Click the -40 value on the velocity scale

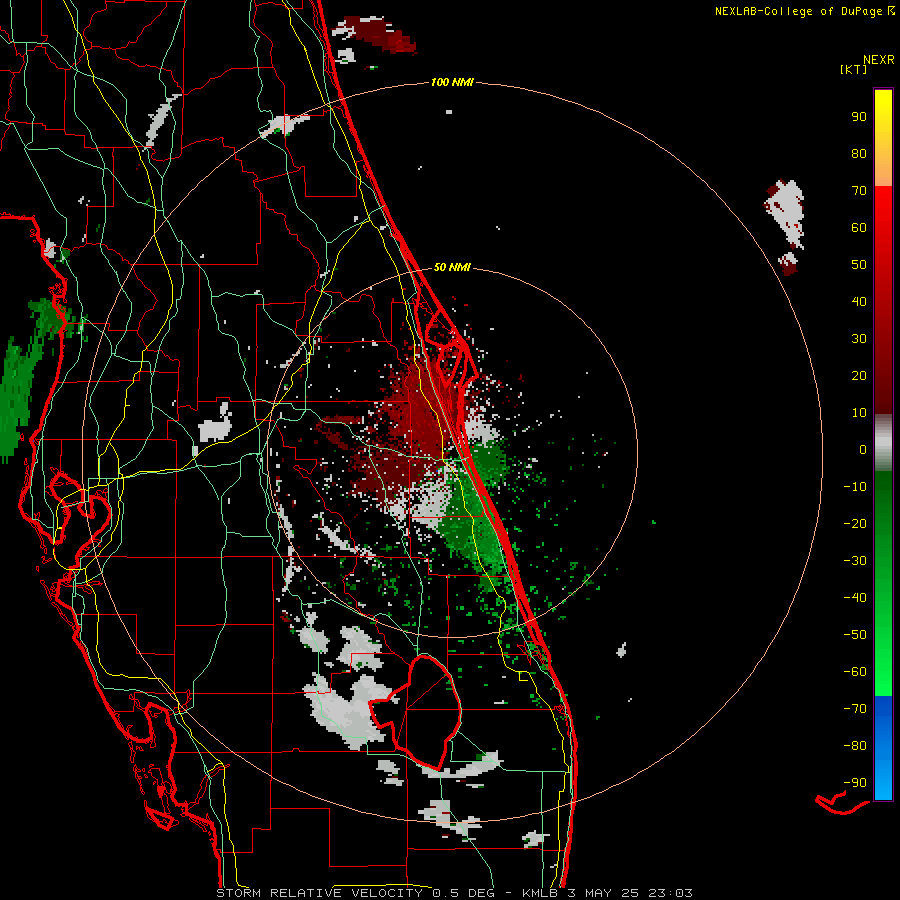855,598
